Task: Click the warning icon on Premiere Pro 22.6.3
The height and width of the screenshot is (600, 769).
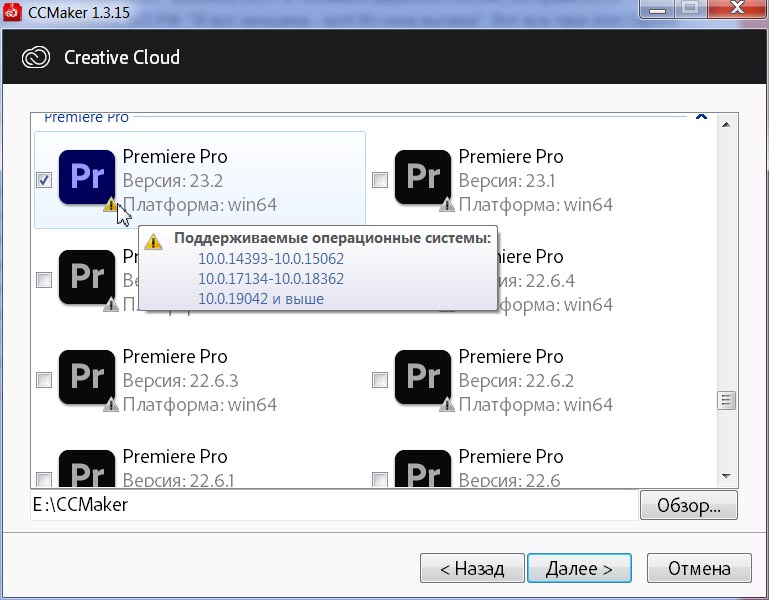Action: [111, 404]
